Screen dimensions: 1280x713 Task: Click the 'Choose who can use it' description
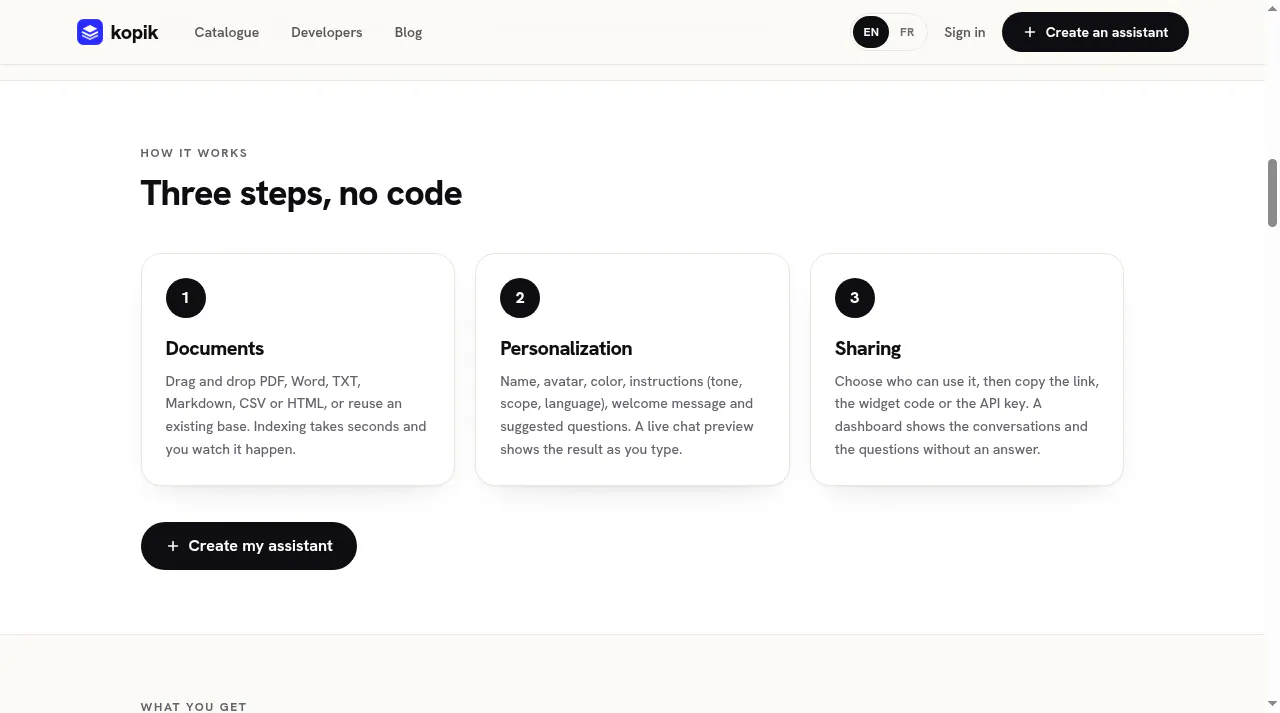click(x=967, y=415)
